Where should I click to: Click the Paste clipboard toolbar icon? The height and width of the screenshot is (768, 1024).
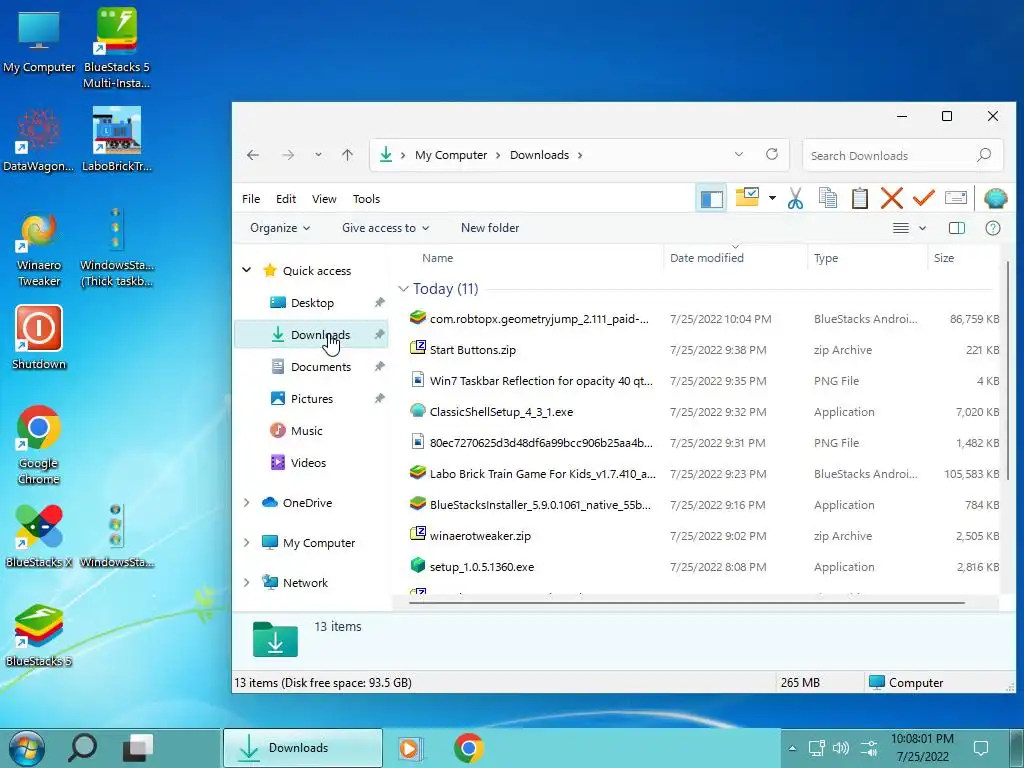pyautogui.click(x=859, y=198)
